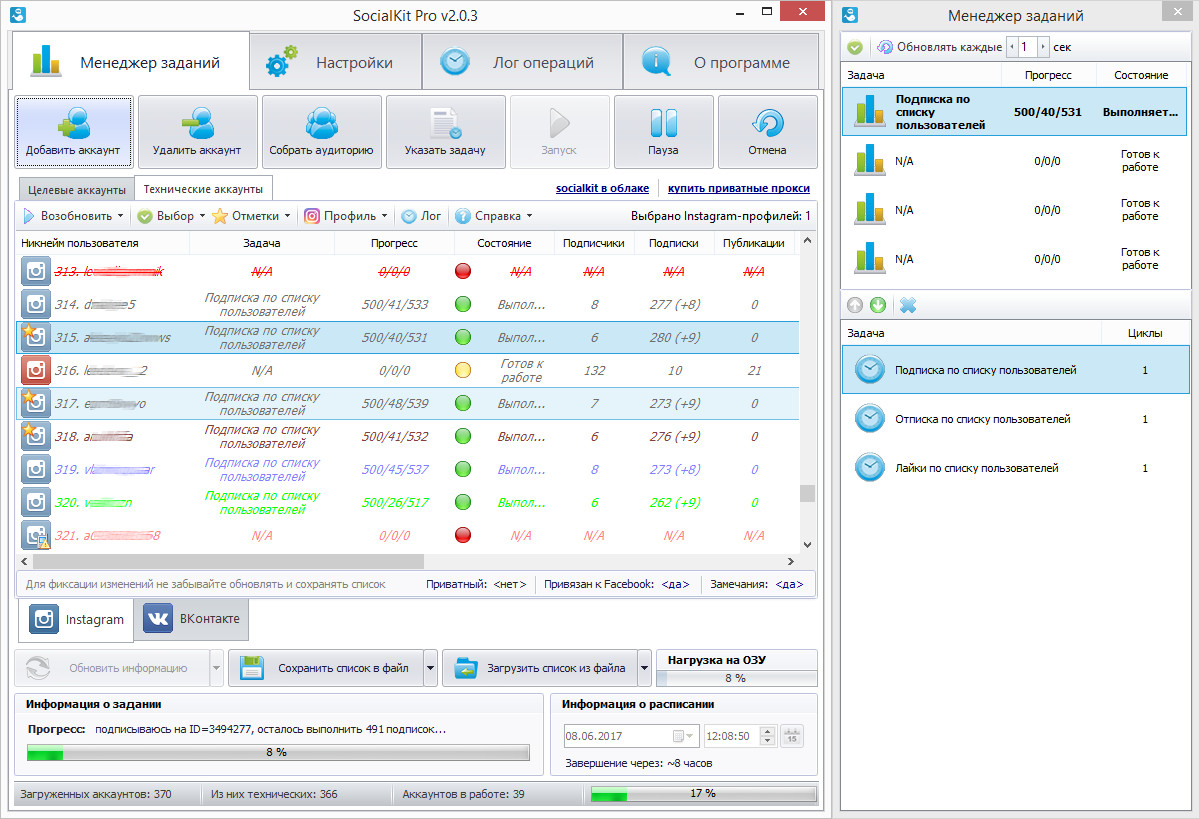Increase the schedule time with the up arrow
This screenshot has width=1200, height=819.
767,731
